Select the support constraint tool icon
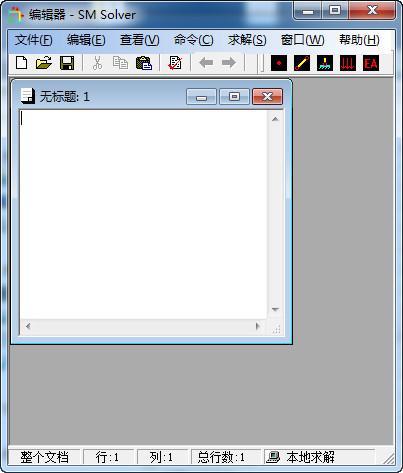 point(325,63)
